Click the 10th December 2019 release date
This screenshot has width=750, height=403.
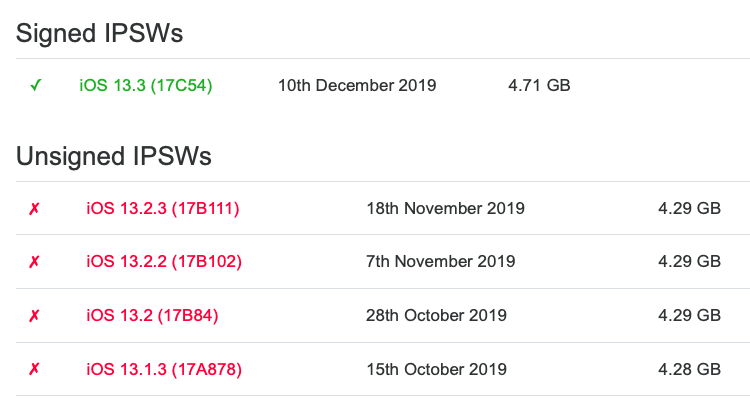point(357,85)
